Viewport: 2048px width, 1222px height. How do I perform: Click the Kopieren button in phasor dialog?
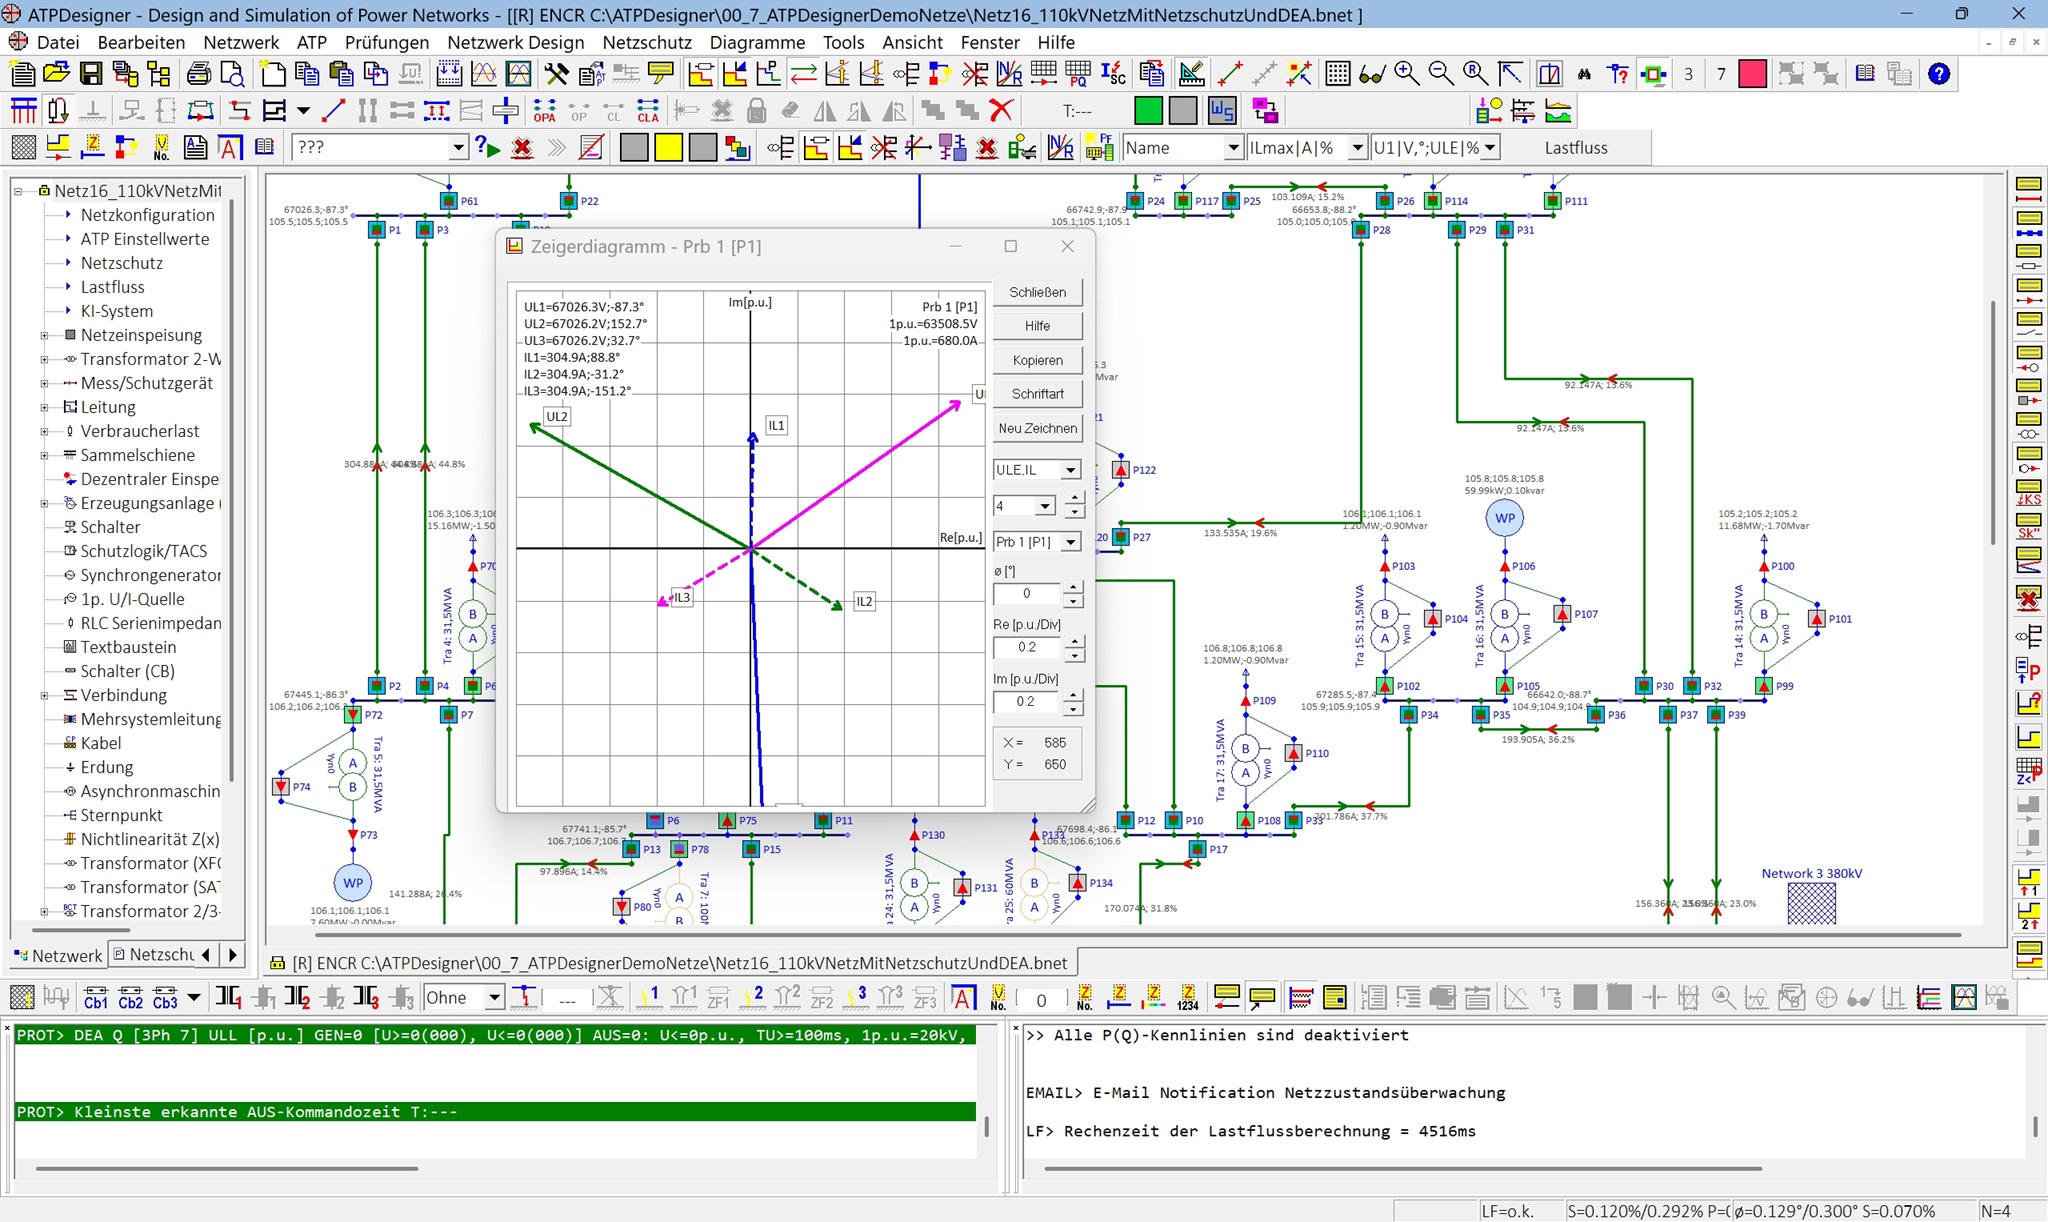click(1037, 360)
